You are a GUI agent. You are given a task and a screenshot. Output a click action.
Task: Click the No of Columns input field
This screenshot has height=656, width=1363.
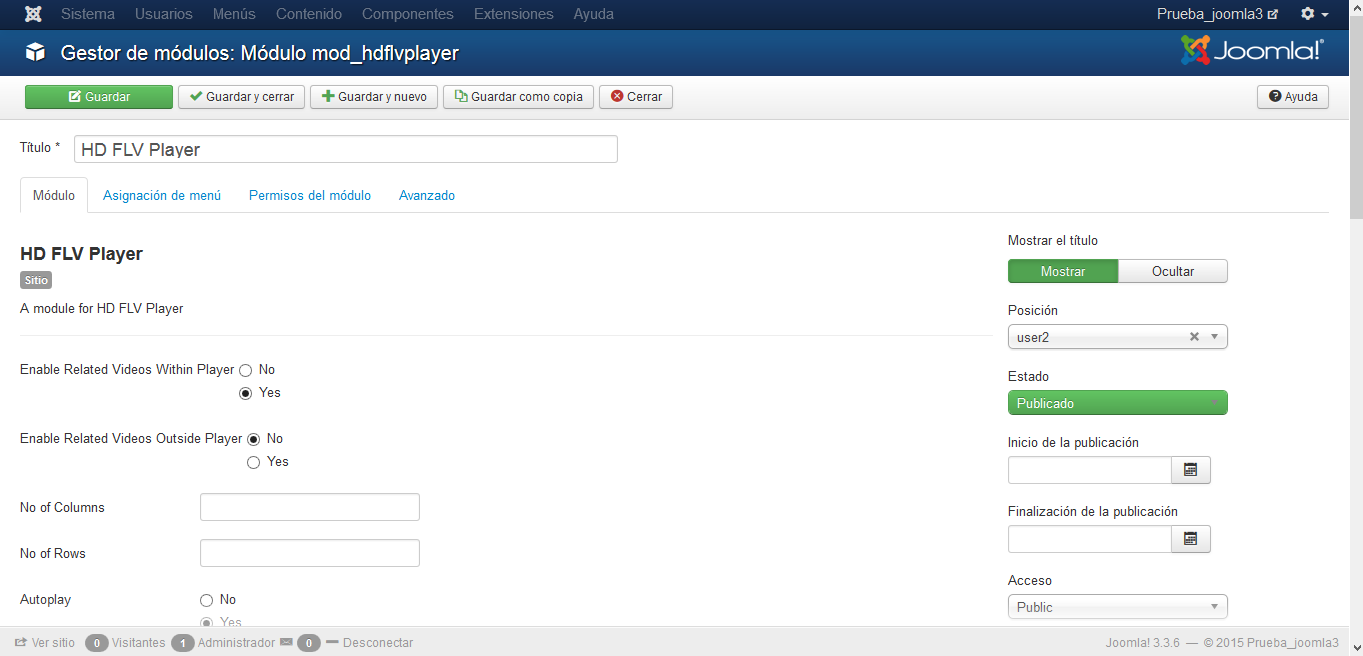(x=309, y=507)
